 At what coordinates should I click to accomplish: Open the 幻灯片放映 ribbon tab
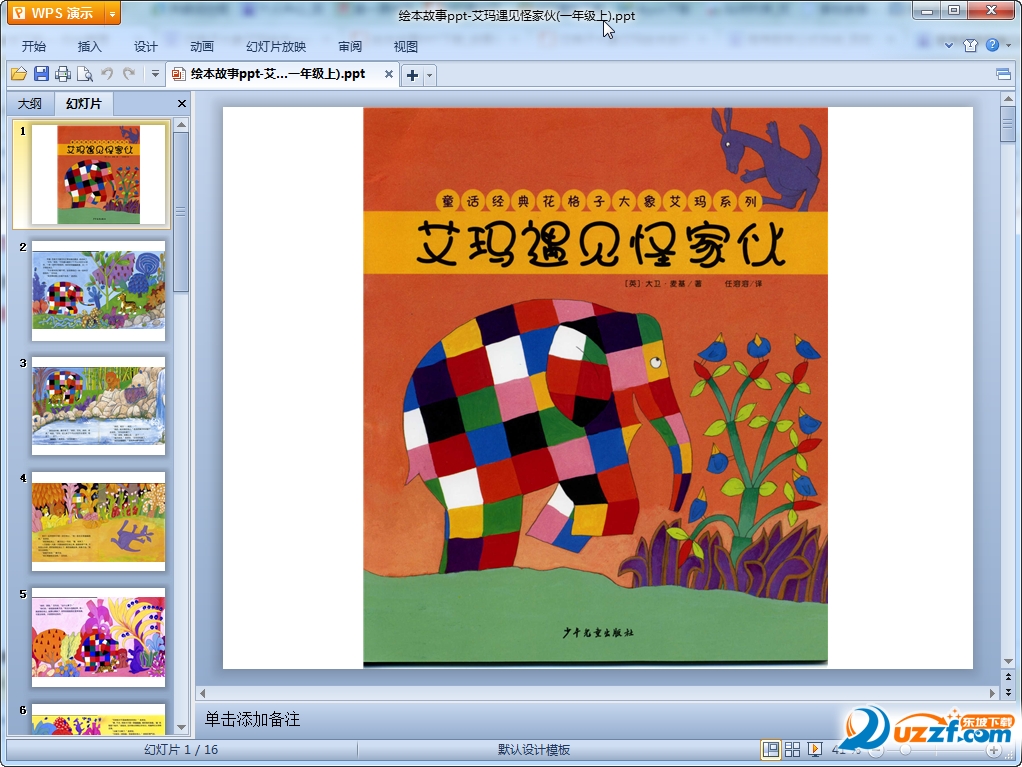276,46
